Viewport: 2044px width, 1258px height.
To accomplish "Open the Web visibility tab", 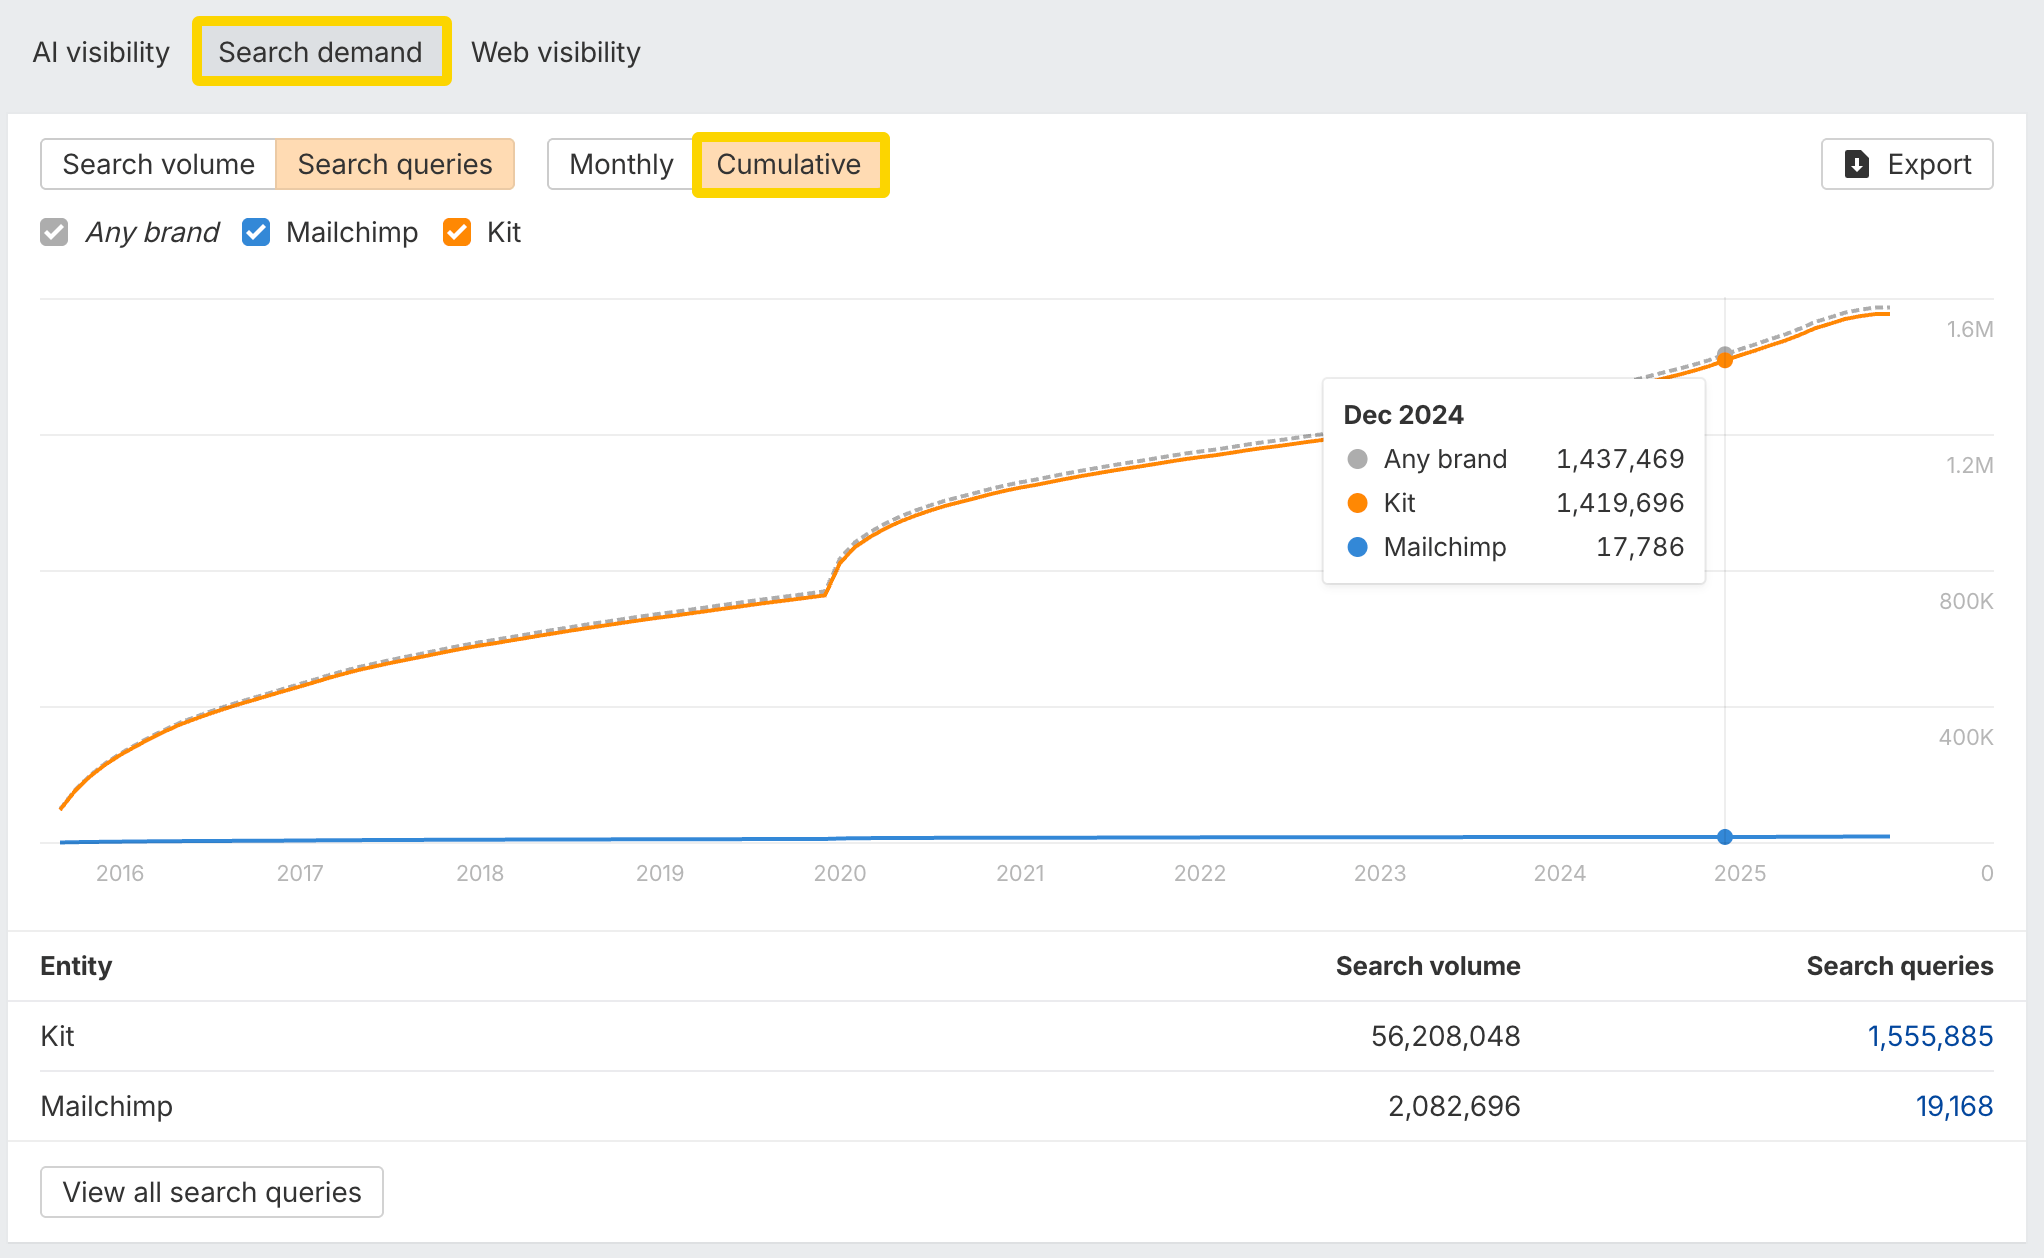I will [555, 52].
